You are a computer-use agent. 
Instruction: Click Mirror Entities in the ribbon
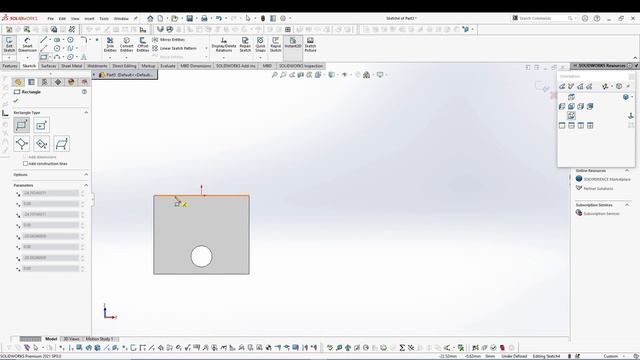pyautogui.click(x=168, y=40)
